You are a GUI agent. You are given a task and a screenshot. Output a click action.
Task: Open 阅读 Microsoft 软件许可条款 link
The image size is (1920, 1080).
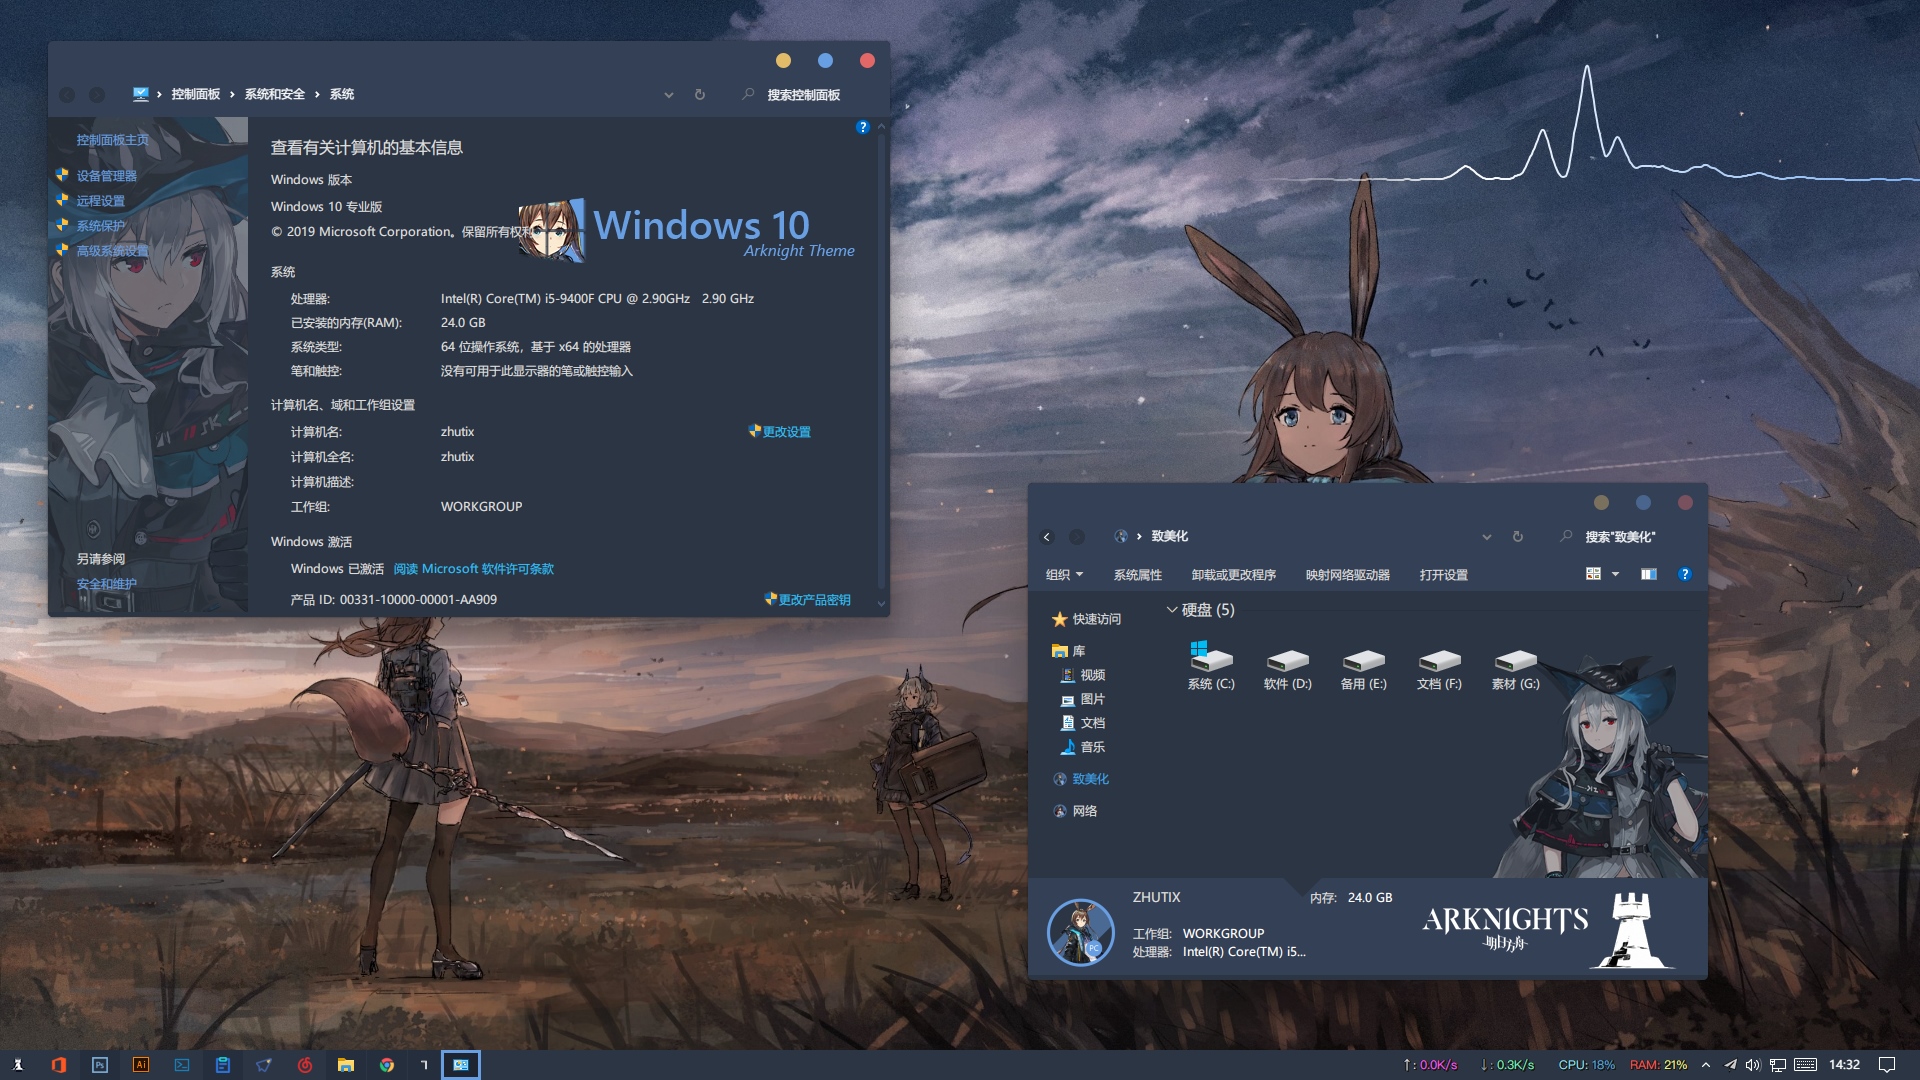(x=474, y=569)
